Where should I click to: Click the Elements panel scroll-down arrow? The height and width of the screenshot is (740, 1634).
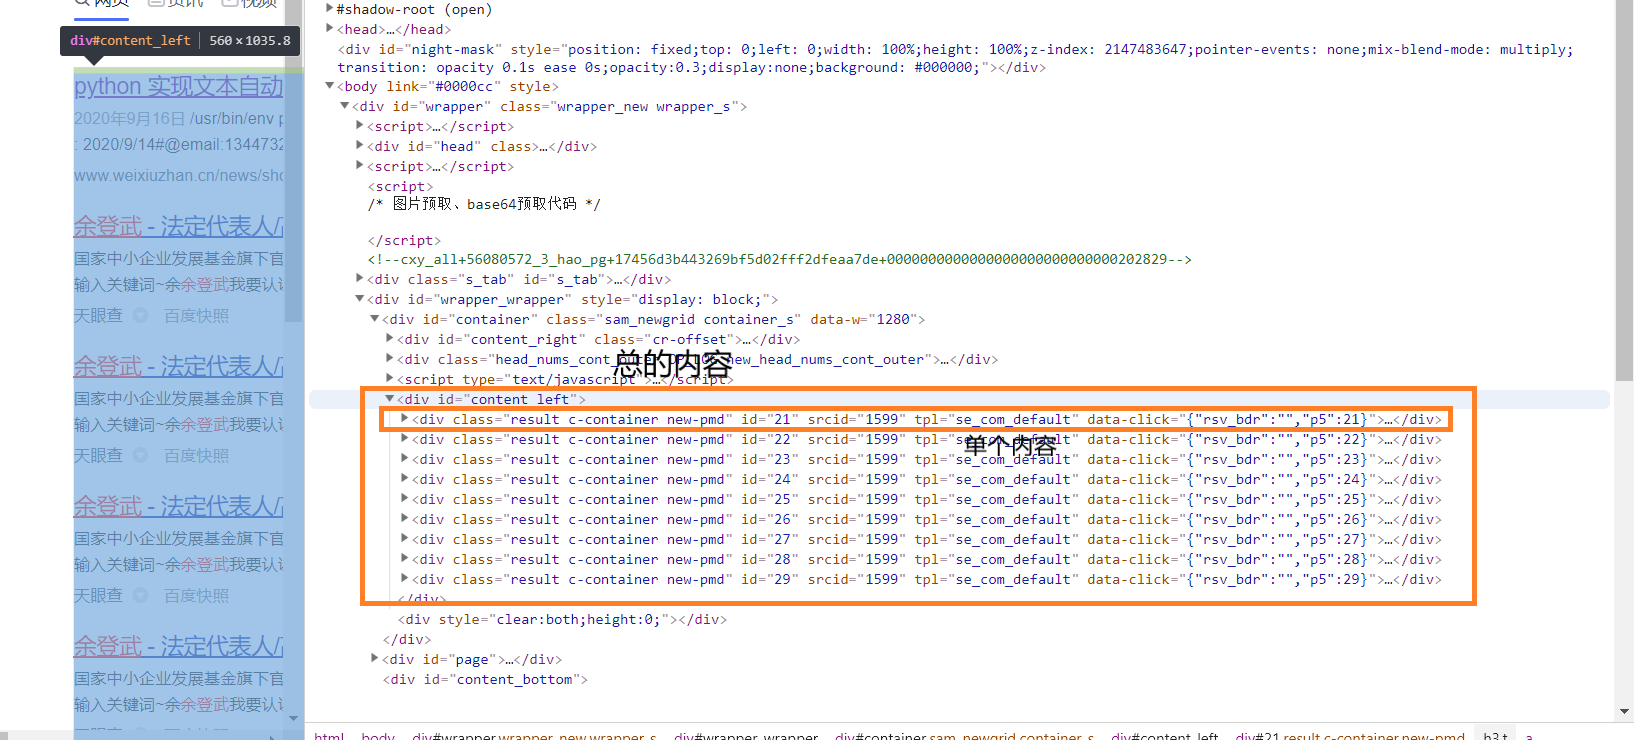point(1624,711)
